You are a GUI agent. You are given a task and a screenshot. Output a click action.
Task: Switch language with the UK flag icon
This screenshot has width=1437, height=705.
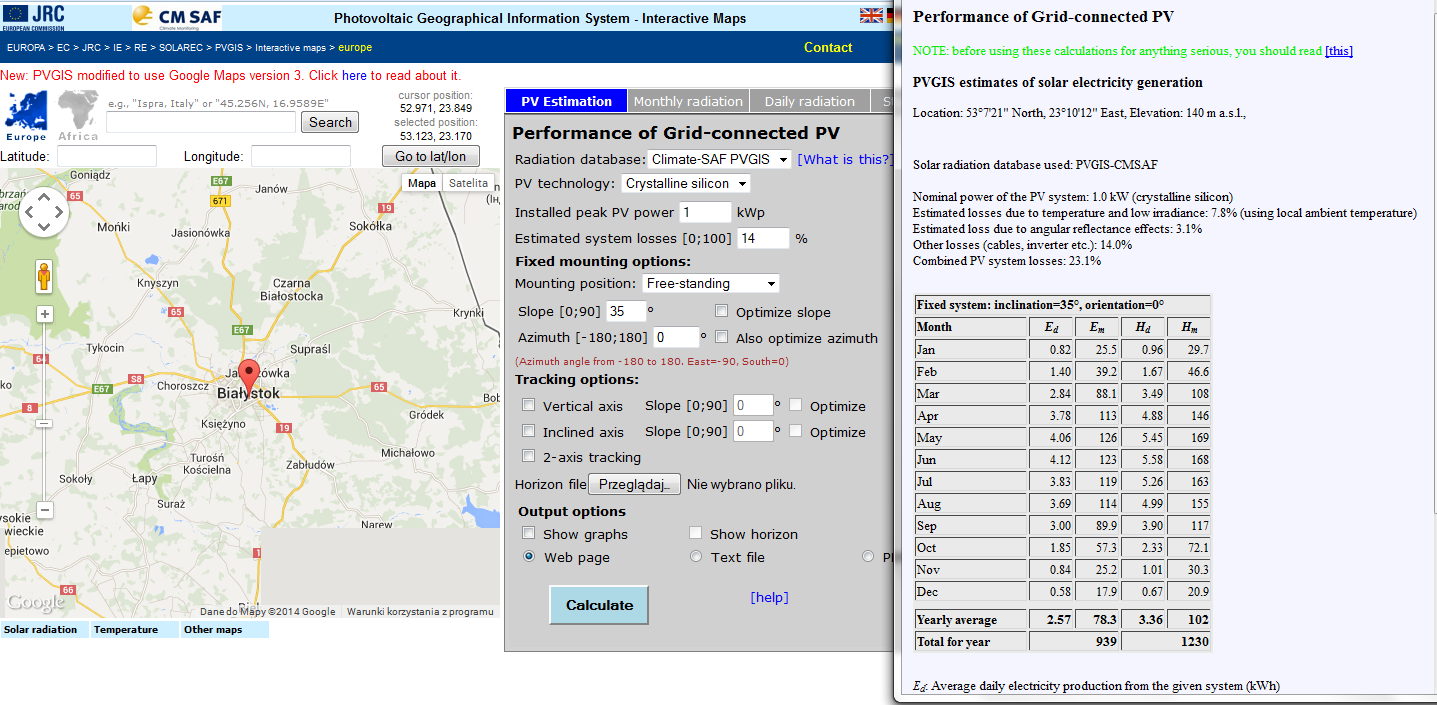[x=871, y=15]
